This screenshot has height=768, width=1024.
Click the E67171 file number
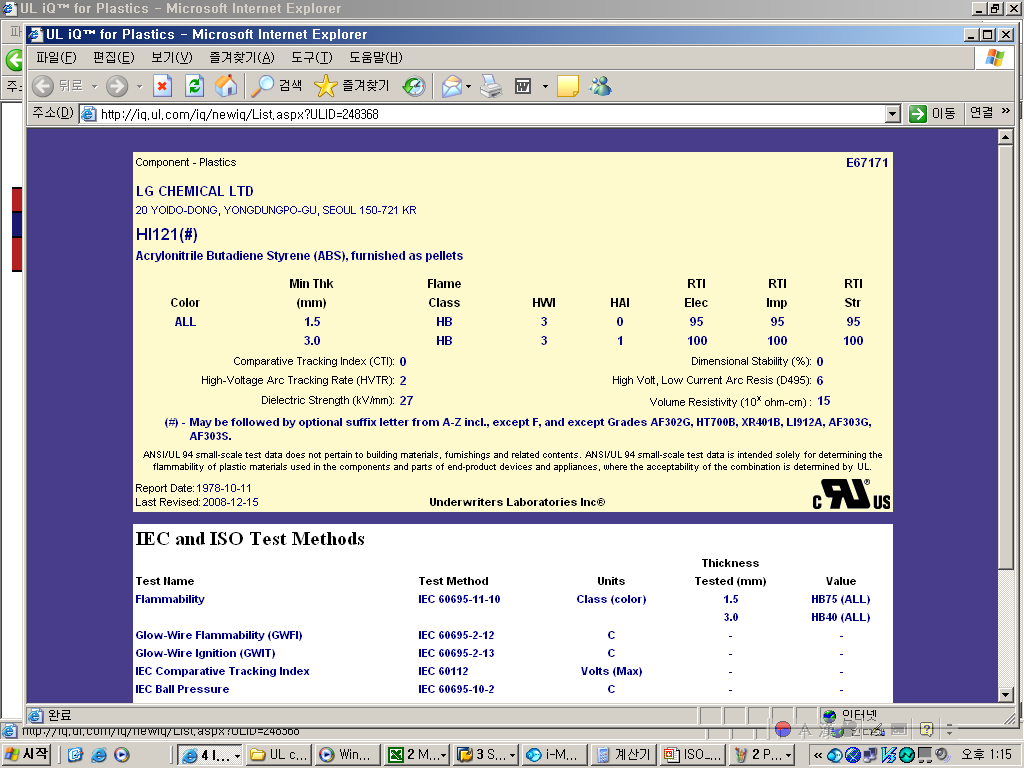coord(867,163)
